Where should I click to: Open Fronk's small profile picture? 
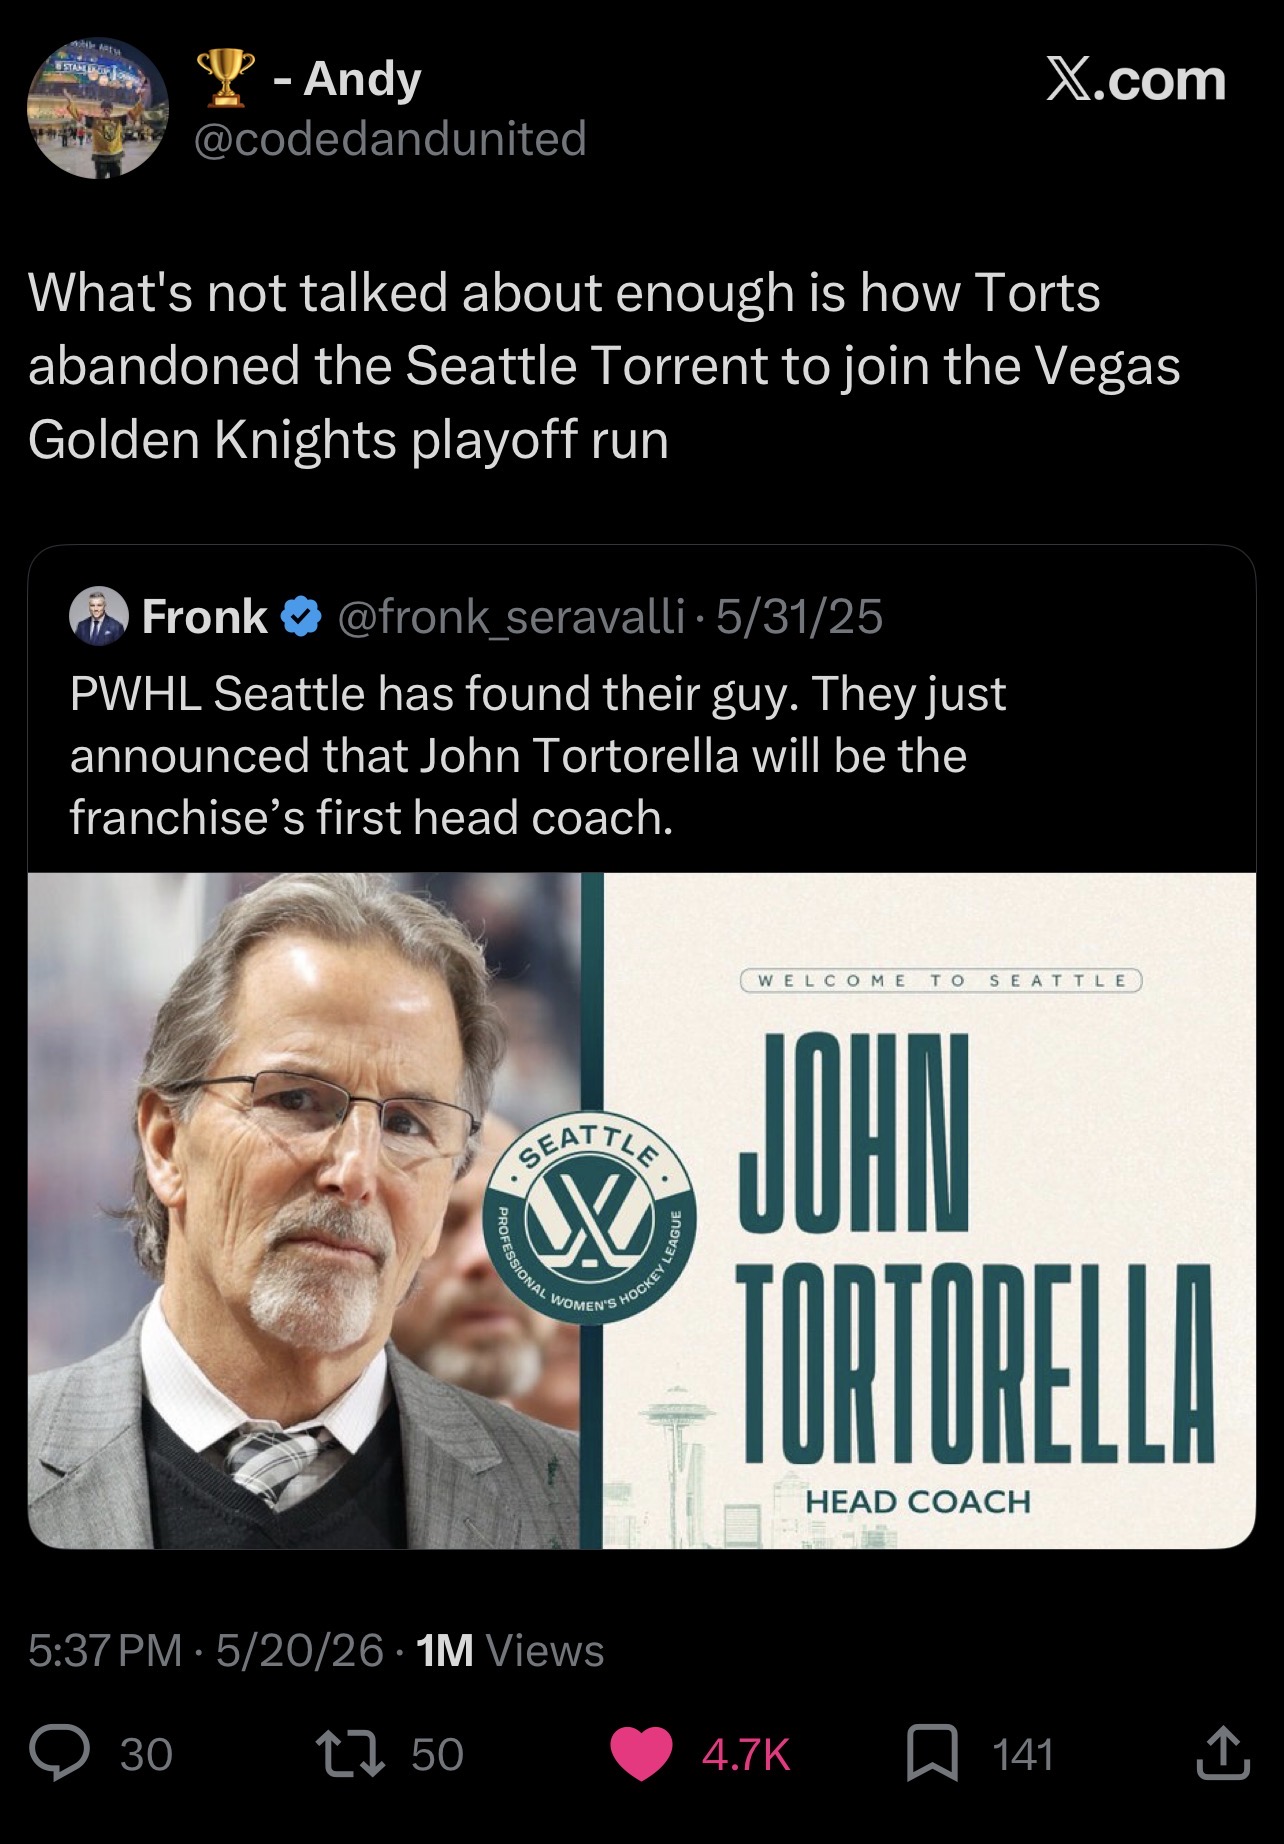pos(99,616)
